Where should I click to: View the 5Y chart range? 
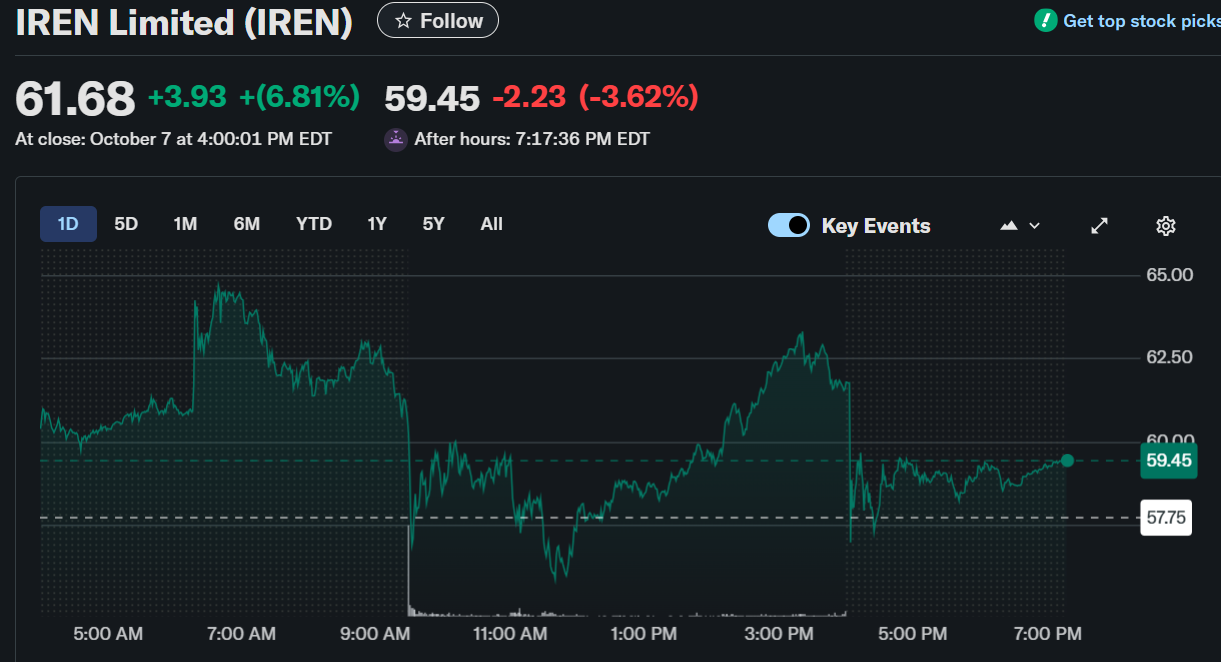point(433,224)
